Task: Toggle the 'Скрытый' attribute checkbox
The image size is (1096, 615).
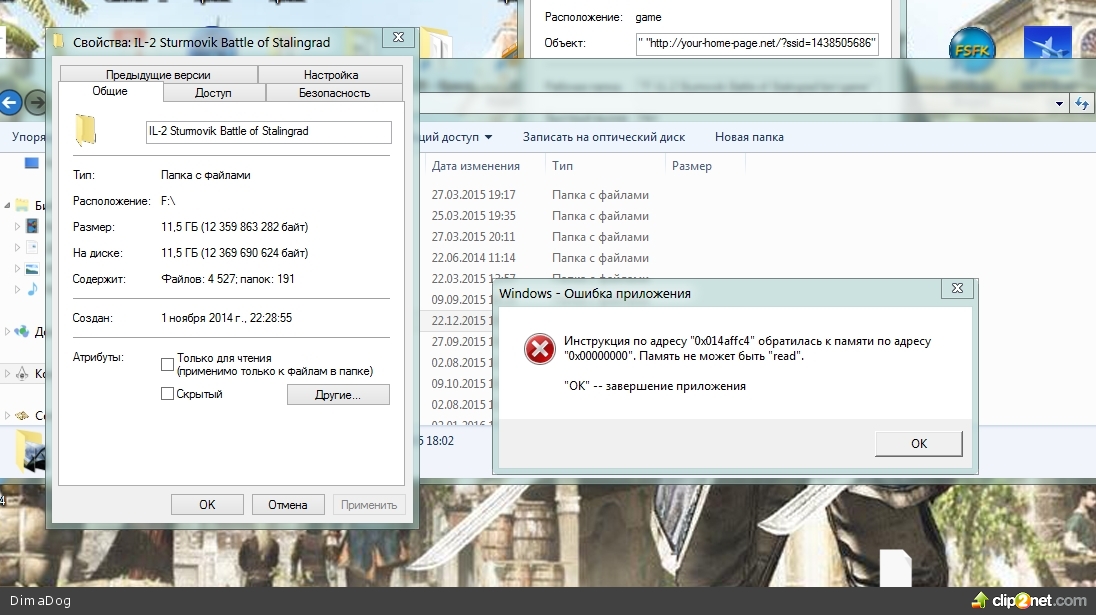Action: pos(168,394)
